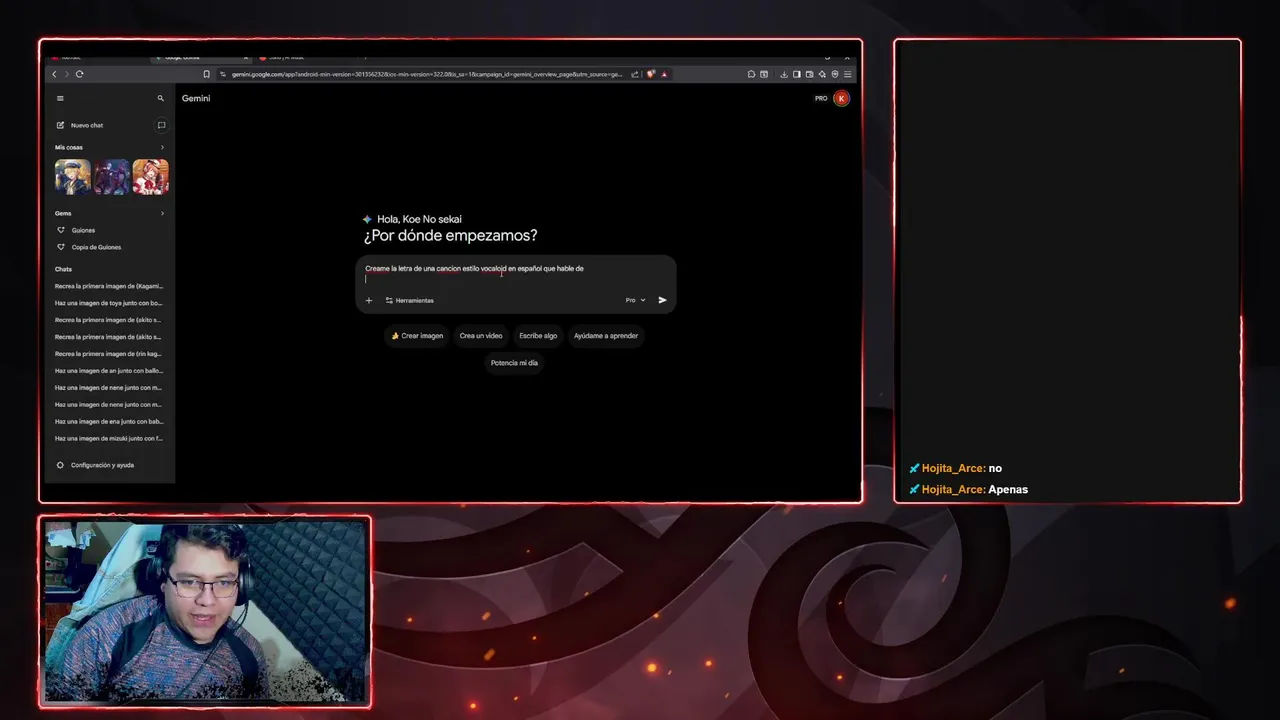This screenshot has height=720, width=1280.
Task: Expand the Pro model selector dropdown
Action: [x=636, y=300]
